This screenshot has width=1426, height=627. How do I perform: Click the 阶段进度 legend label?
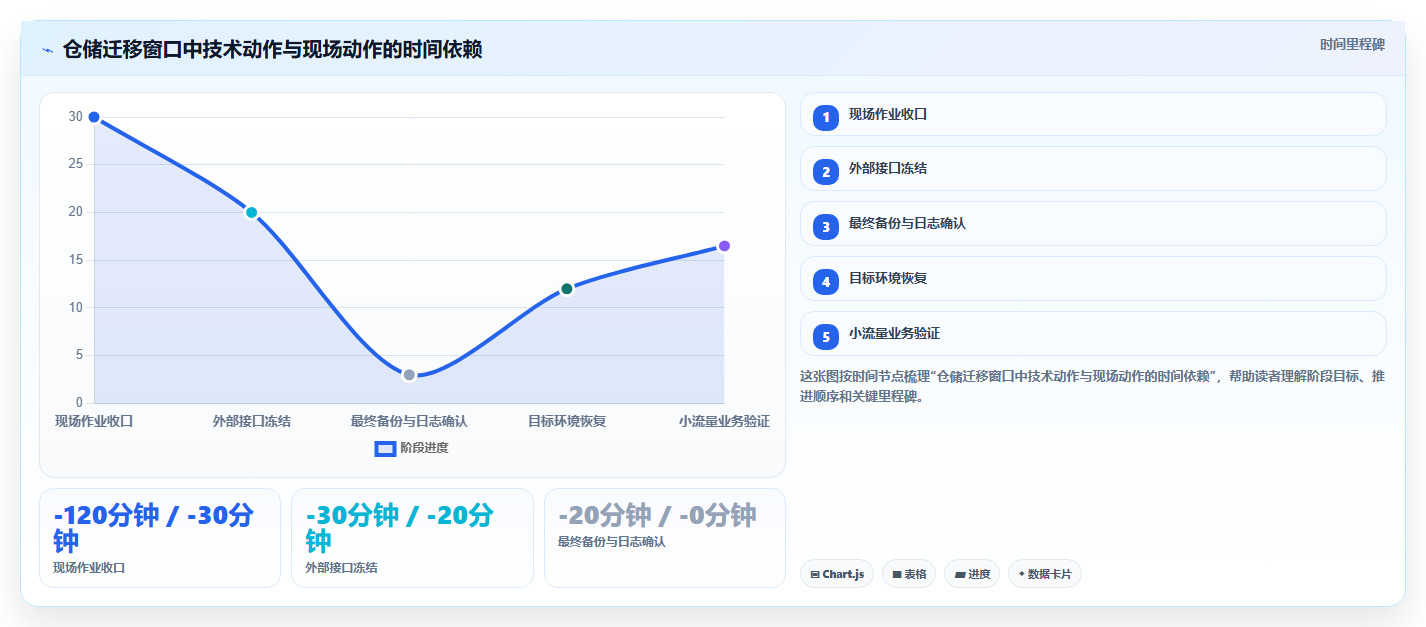click(x=424, y=448)
